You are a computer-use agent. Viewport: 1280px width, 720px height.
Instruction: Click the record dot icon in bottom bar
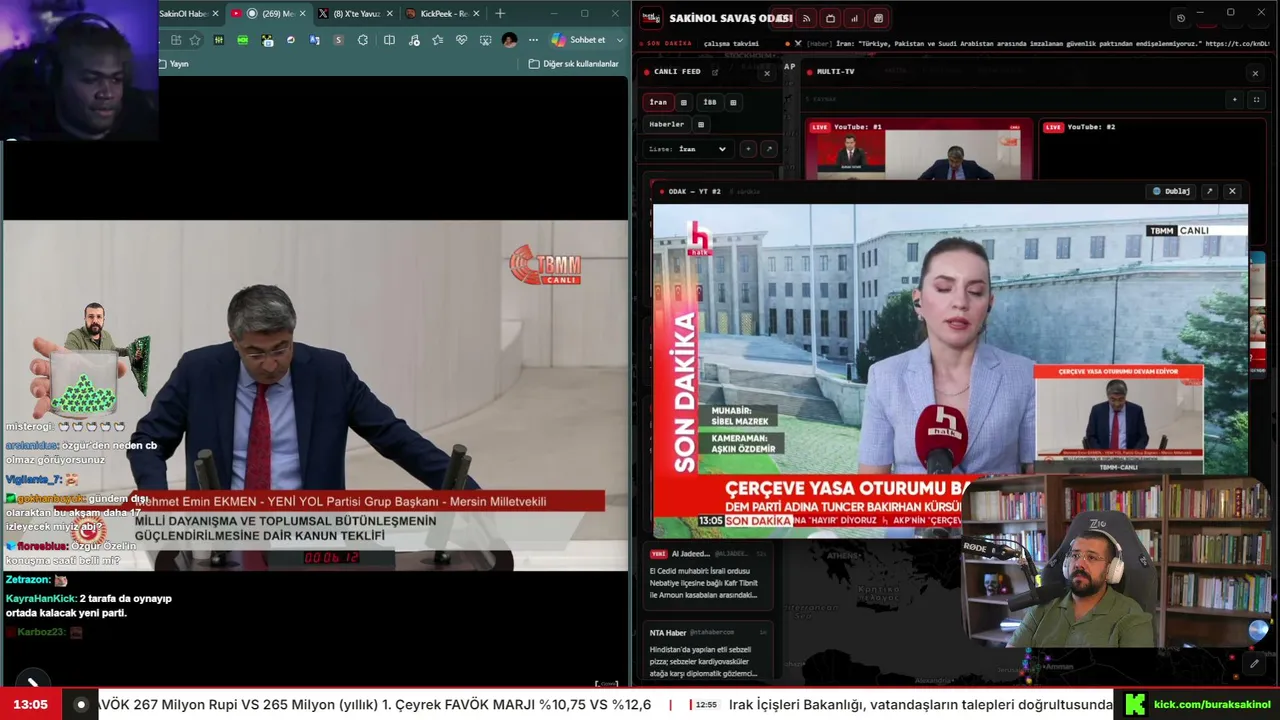point(81,705)
